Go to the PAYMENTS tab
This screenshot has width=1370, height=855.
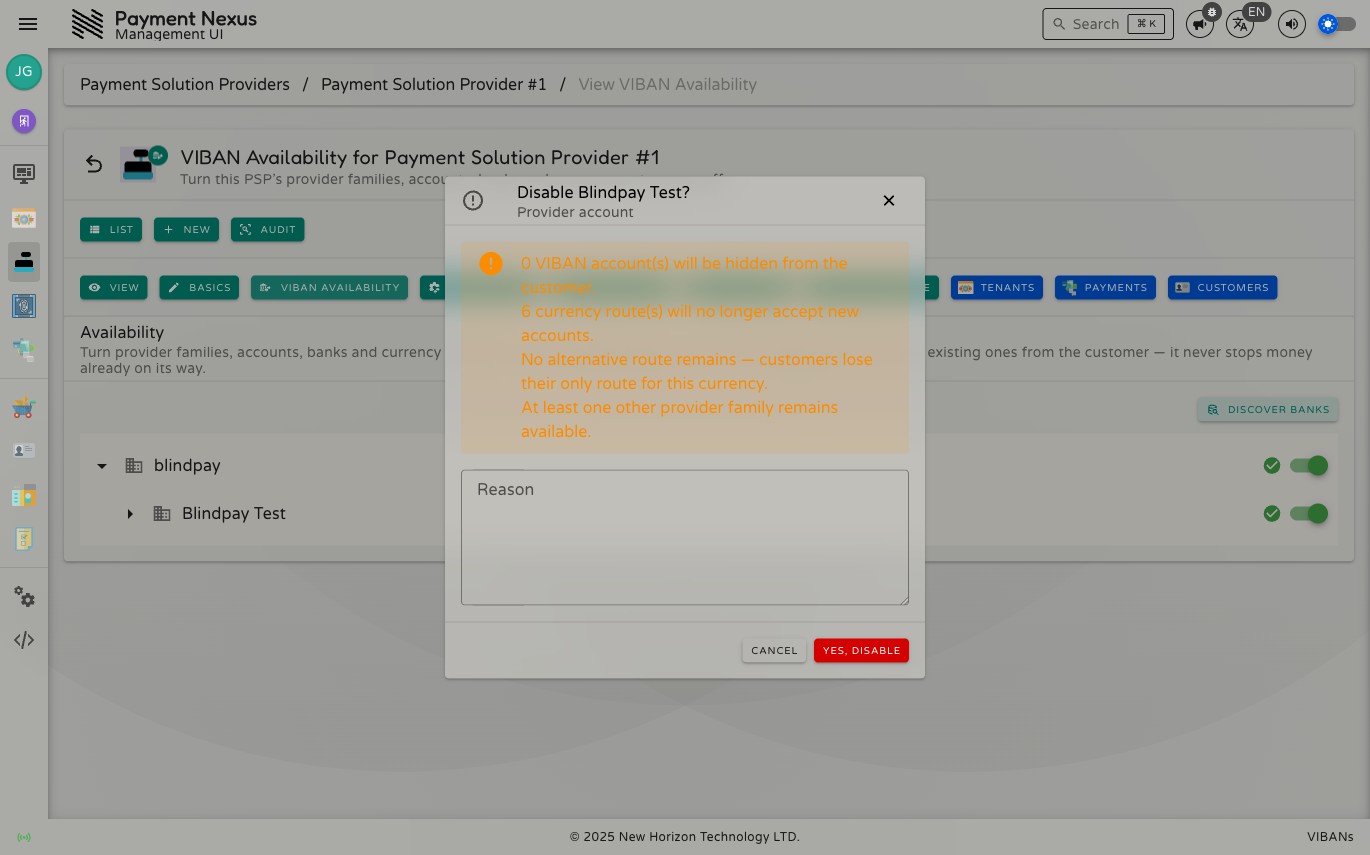[1105, 288]
